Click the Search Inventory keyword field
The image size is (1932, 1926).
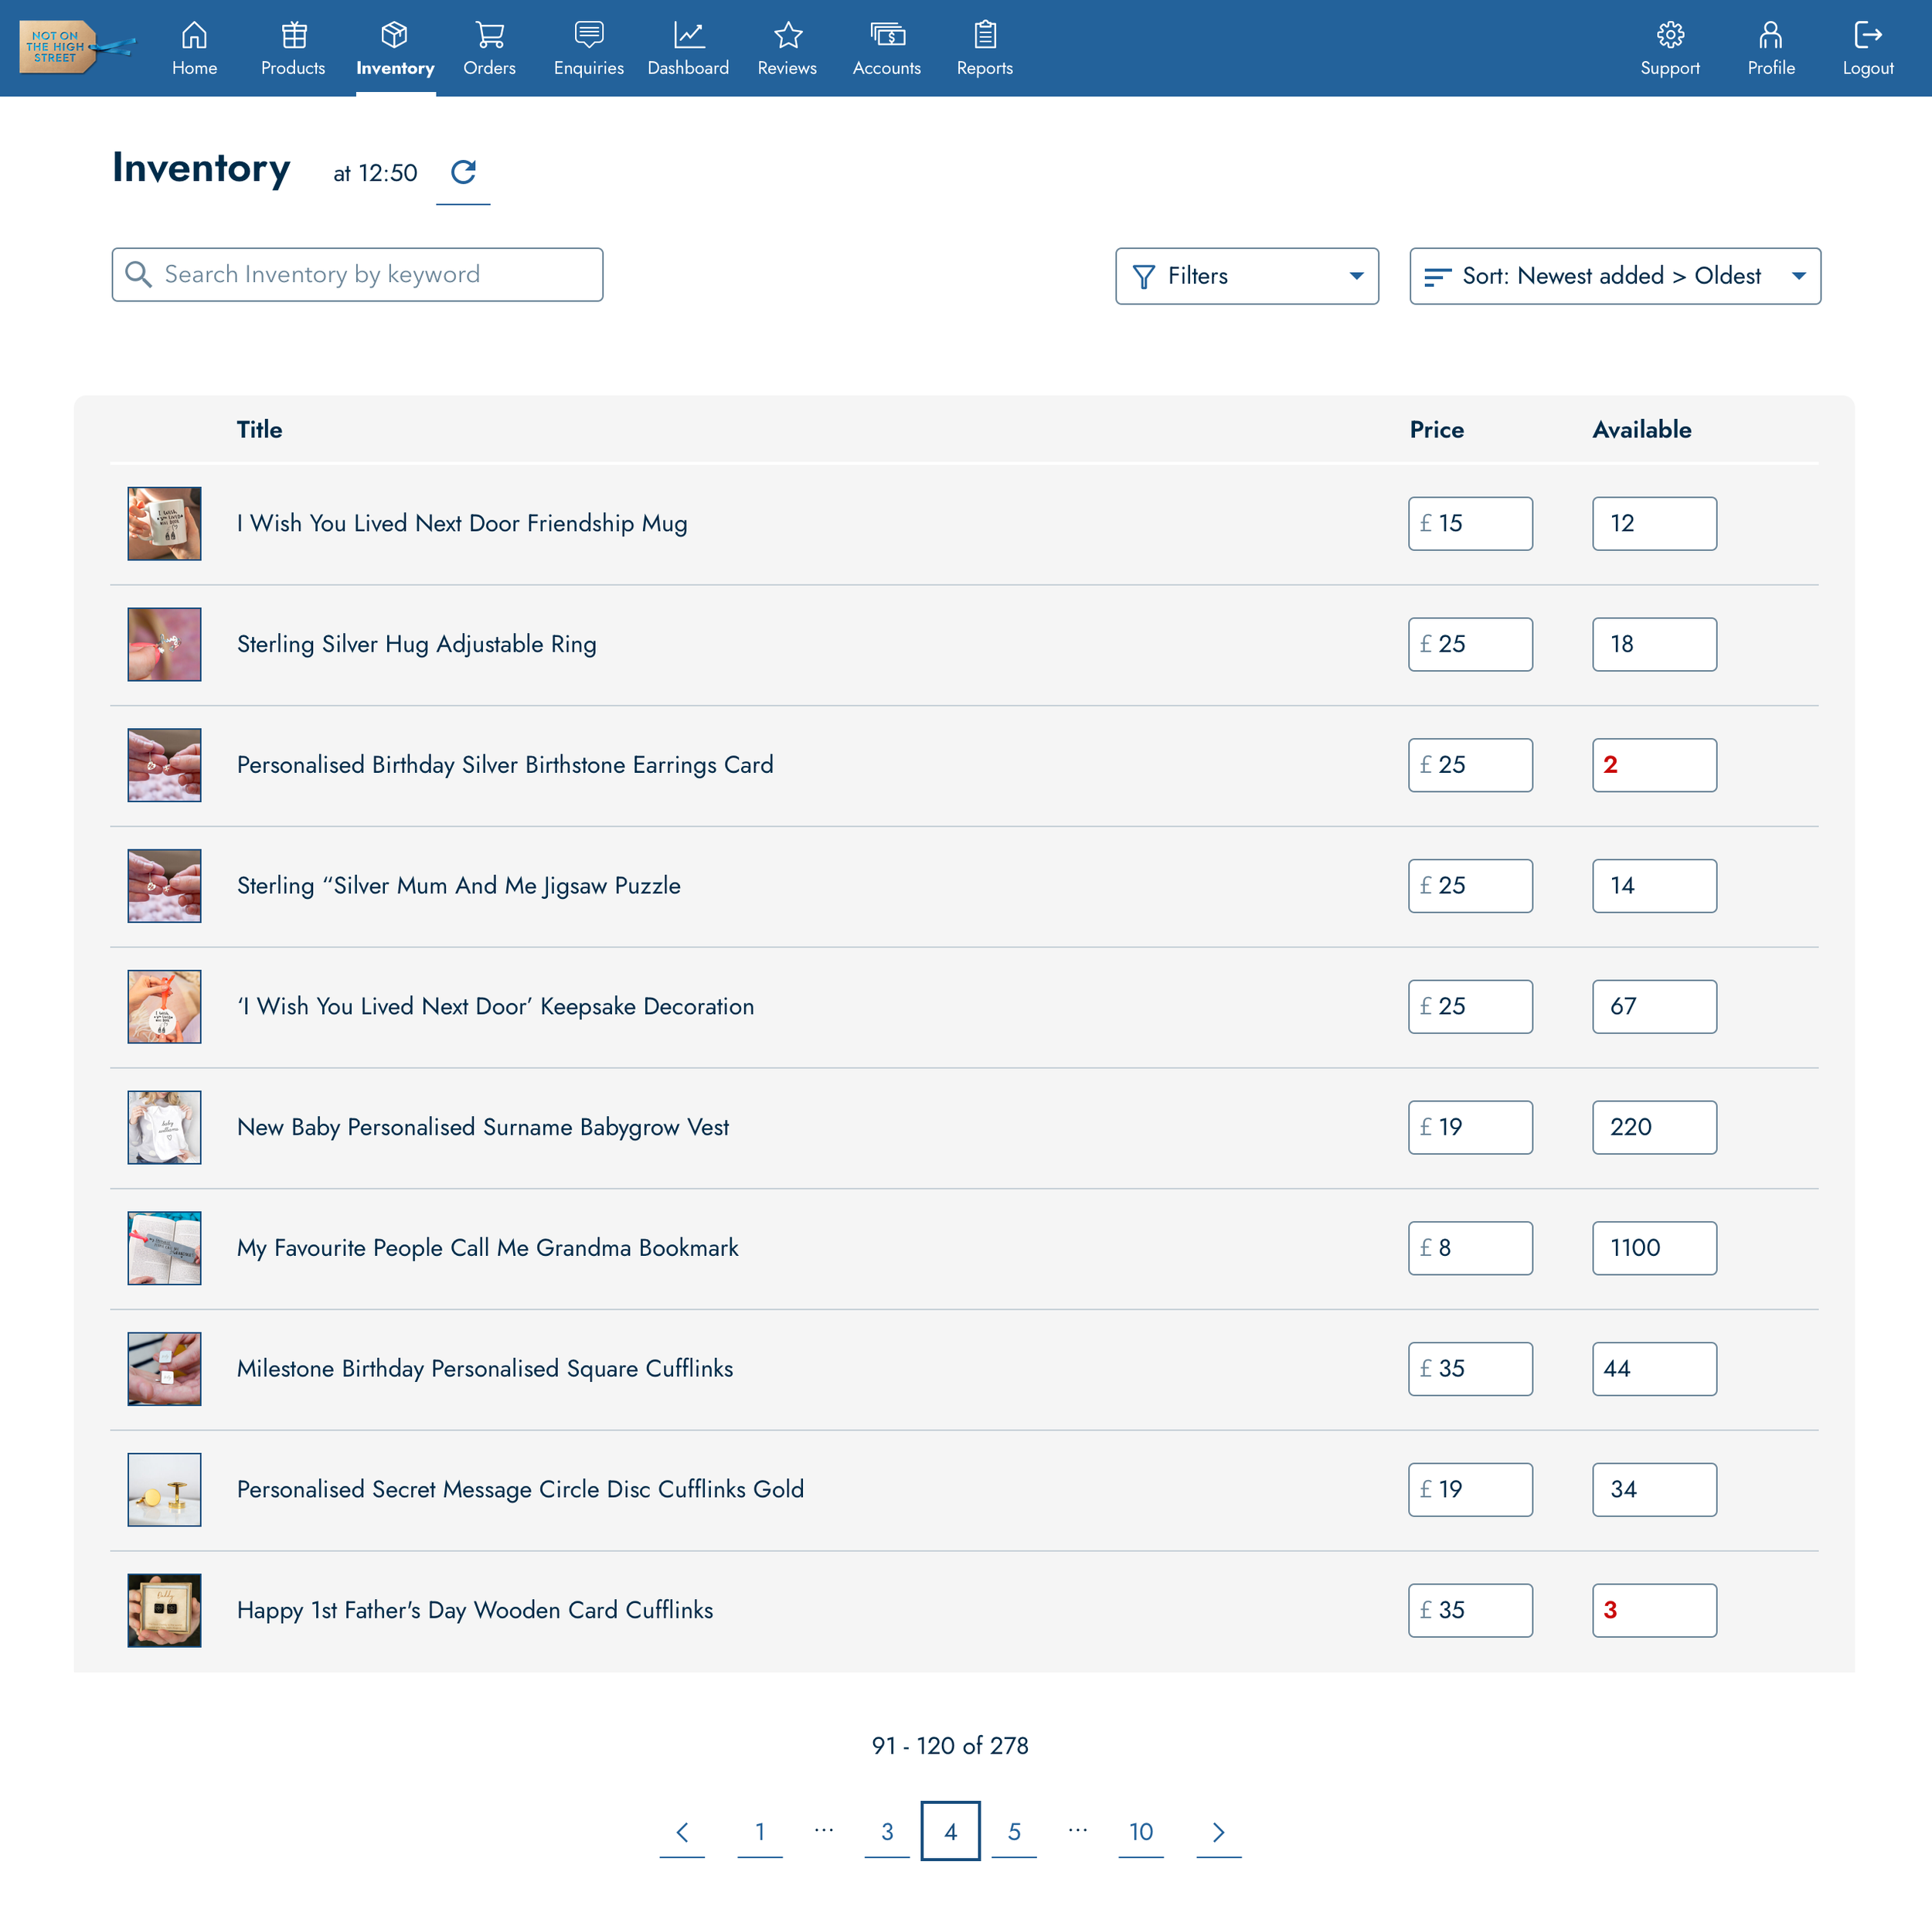tap(357, 275)
